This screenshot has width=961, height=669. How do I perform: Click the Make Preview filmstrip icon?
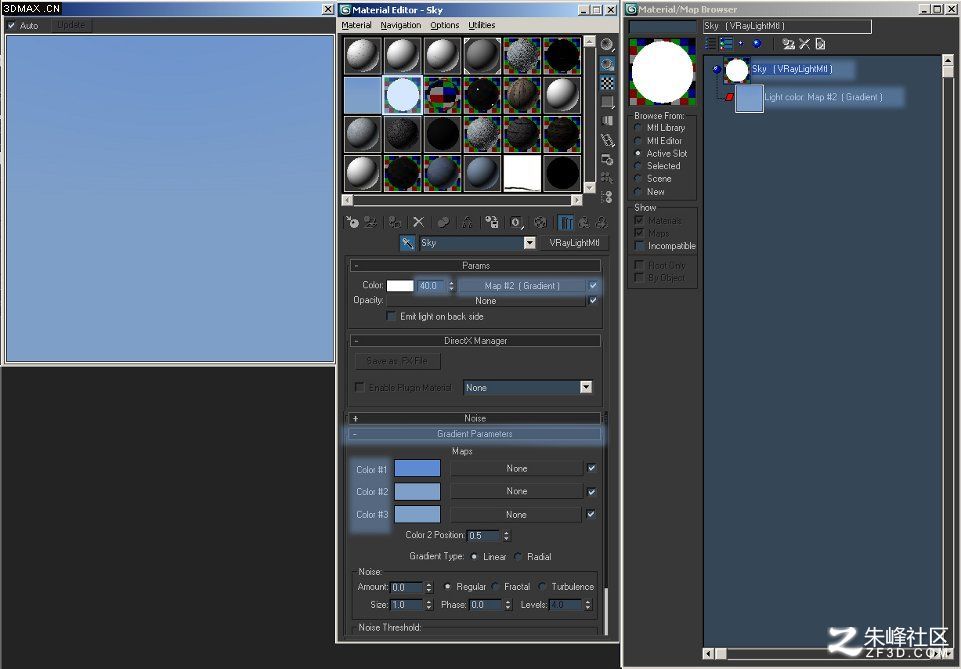coord(607,140)
